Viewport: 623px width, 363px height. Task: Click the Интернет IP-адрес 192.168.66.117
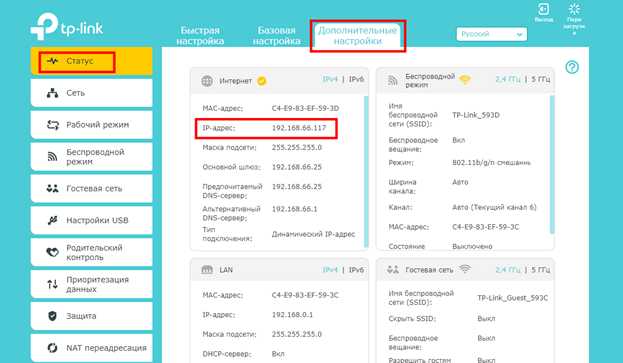299,128
